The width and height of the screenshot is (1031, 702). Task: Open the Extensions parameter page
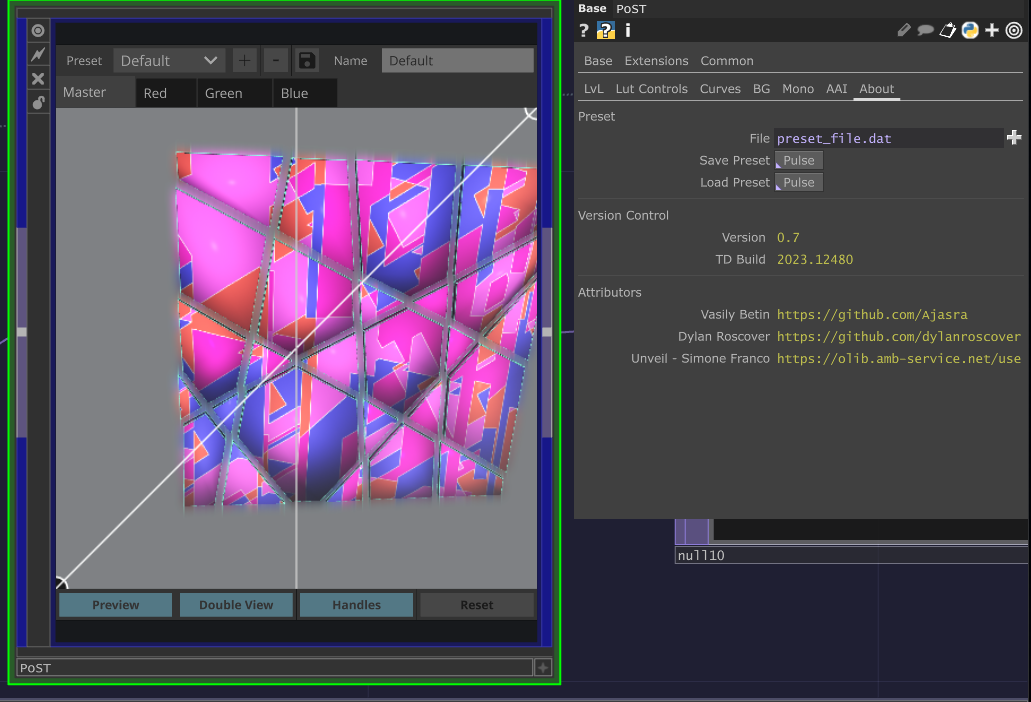(656, 60)
